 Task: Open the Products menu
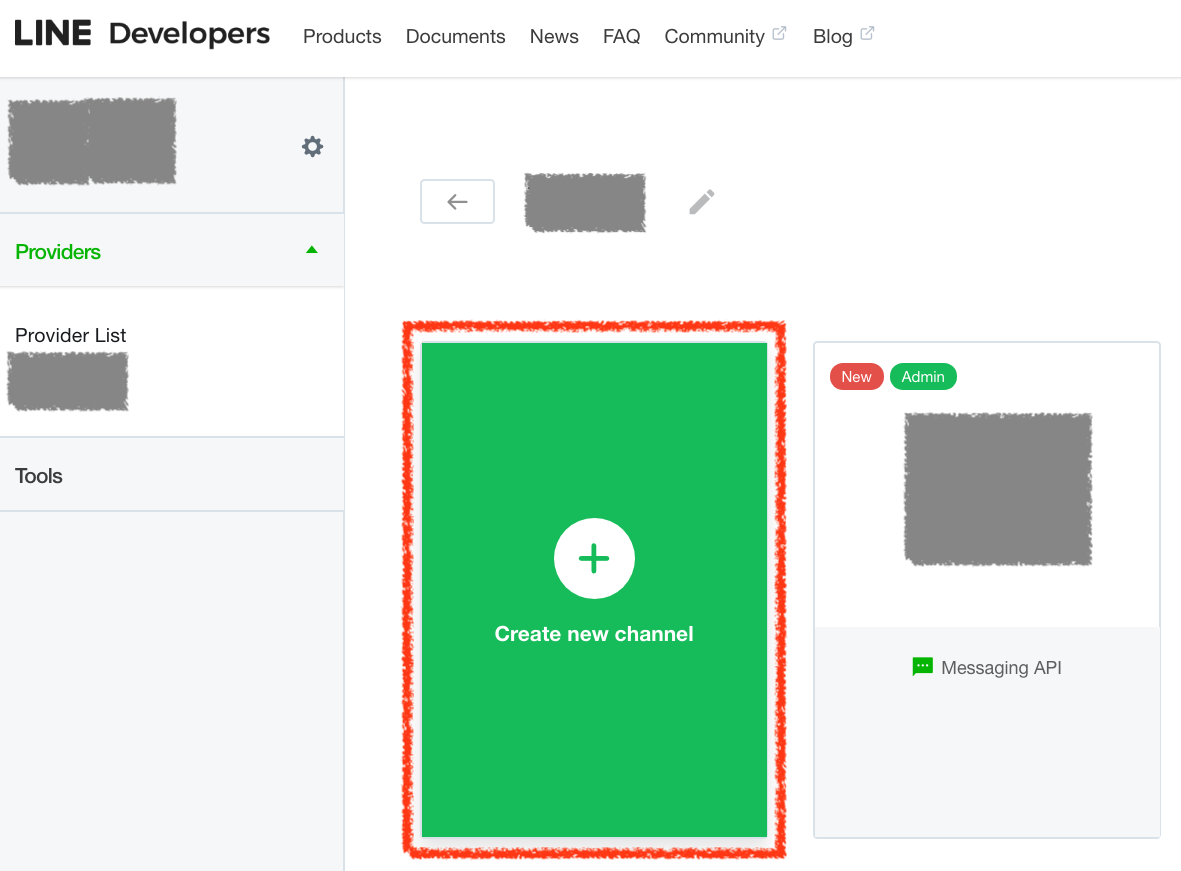(342, 37)
